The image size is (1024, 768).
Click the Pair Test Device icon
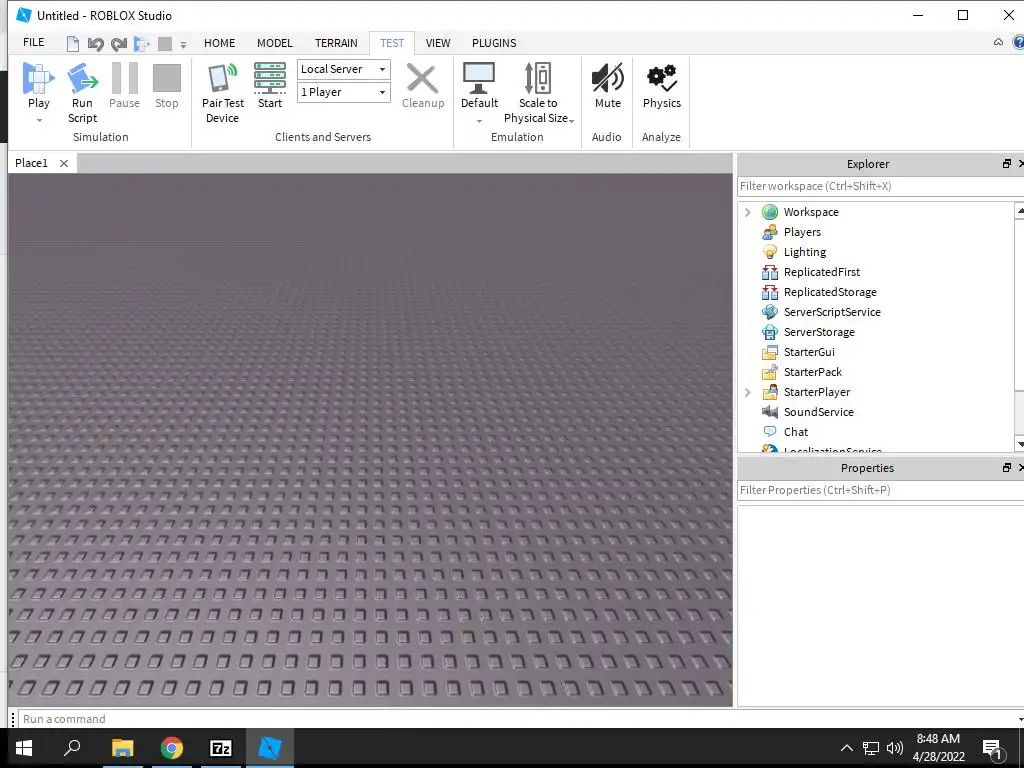pyautogui.click(x=223, y=78)
